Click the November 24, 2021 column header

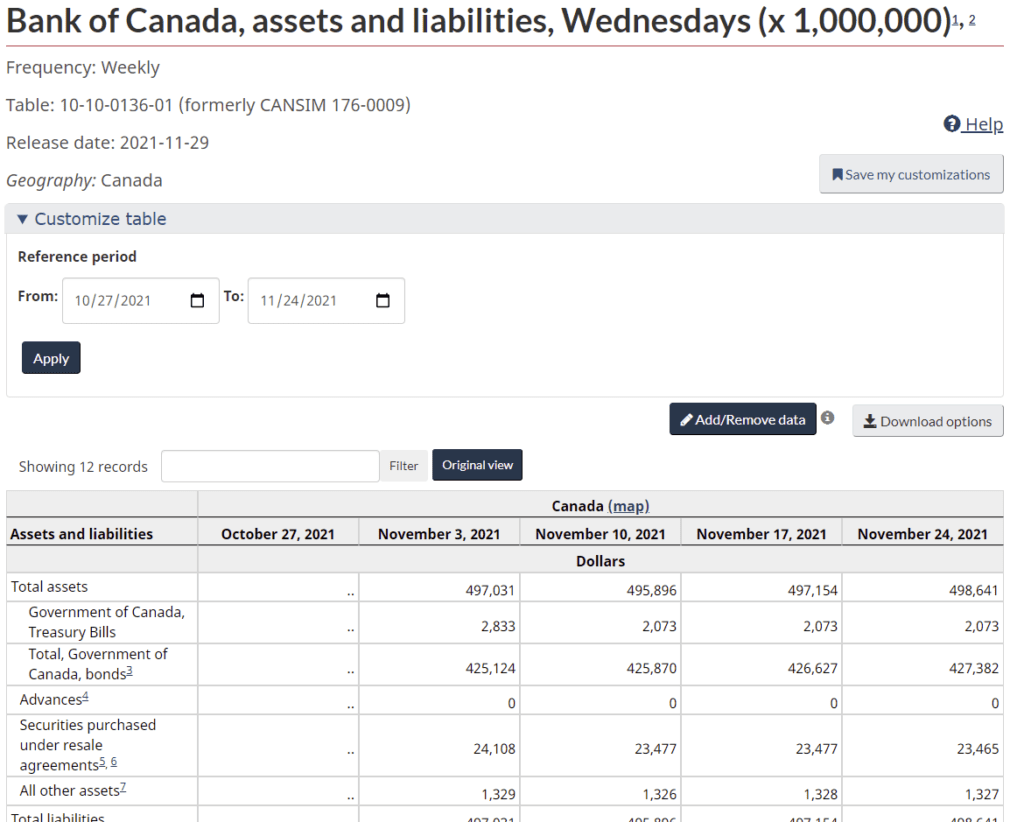pos(922,534)
